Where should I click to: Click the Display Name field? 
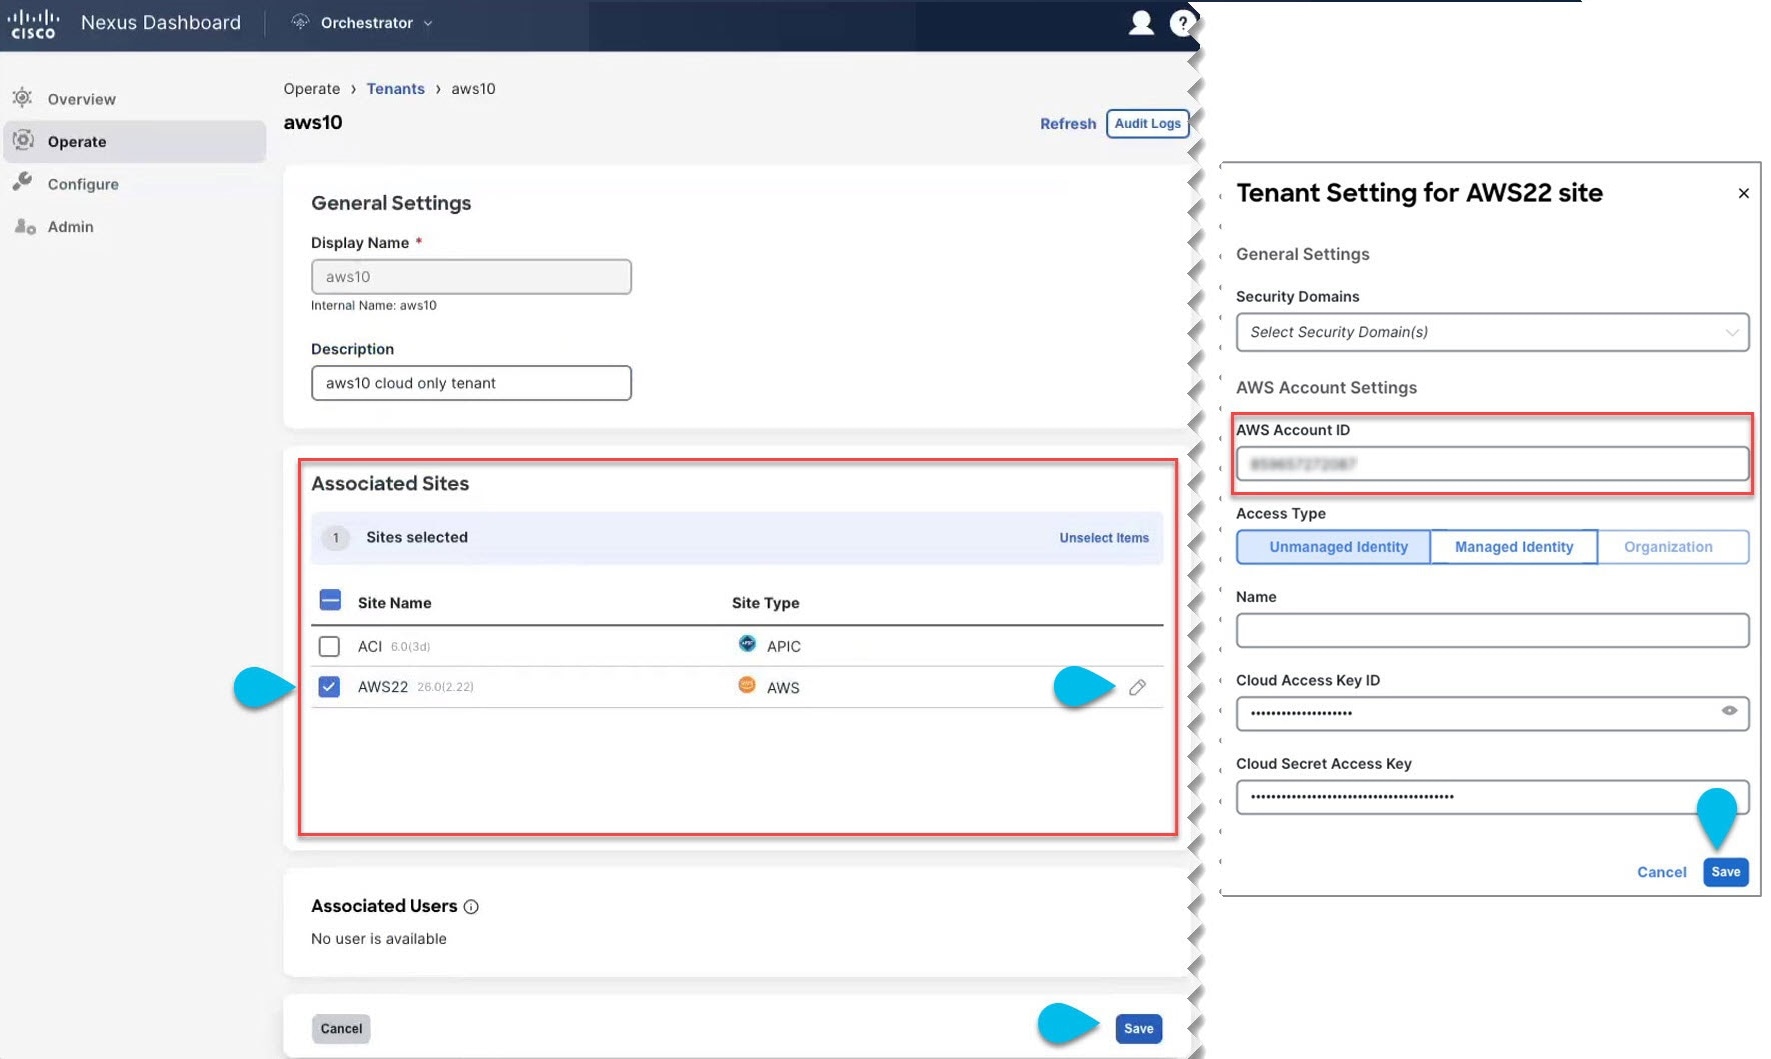[471, 277]
